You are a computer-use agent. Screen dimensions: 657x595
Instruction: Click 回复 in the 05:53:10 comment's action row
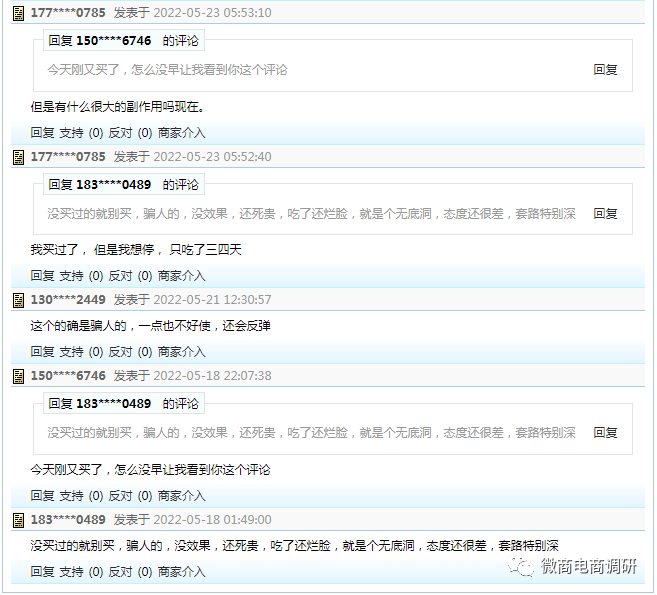click(x=42, y=132)
